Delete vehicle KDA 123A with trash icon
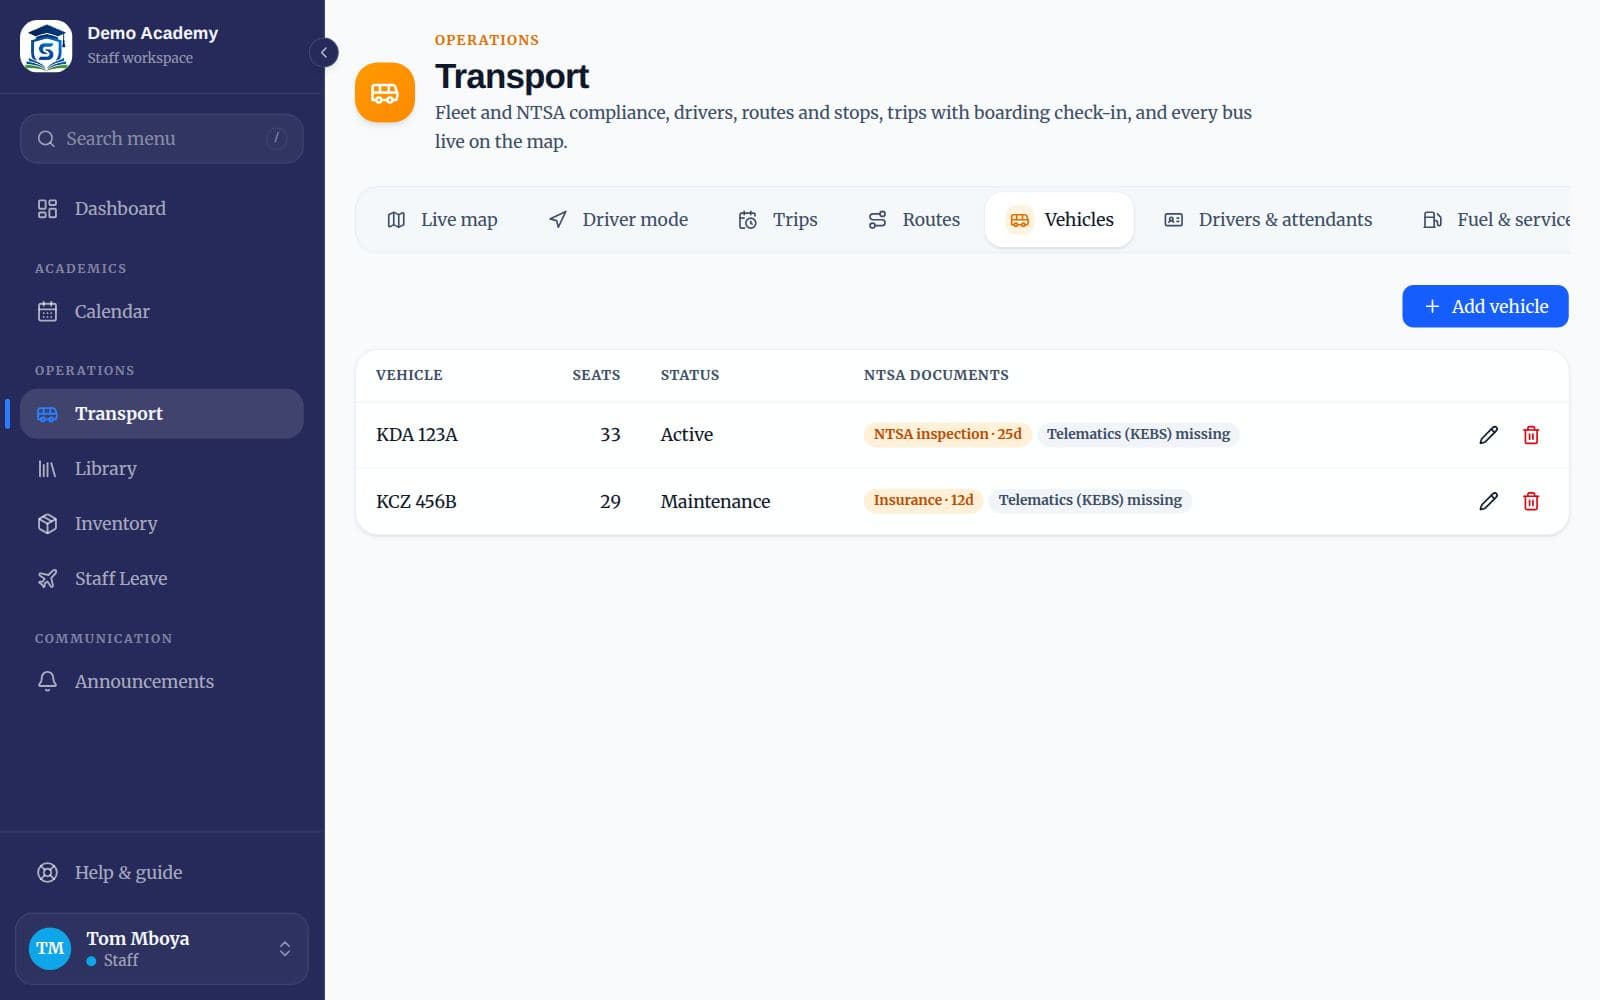 (1531, 435)
